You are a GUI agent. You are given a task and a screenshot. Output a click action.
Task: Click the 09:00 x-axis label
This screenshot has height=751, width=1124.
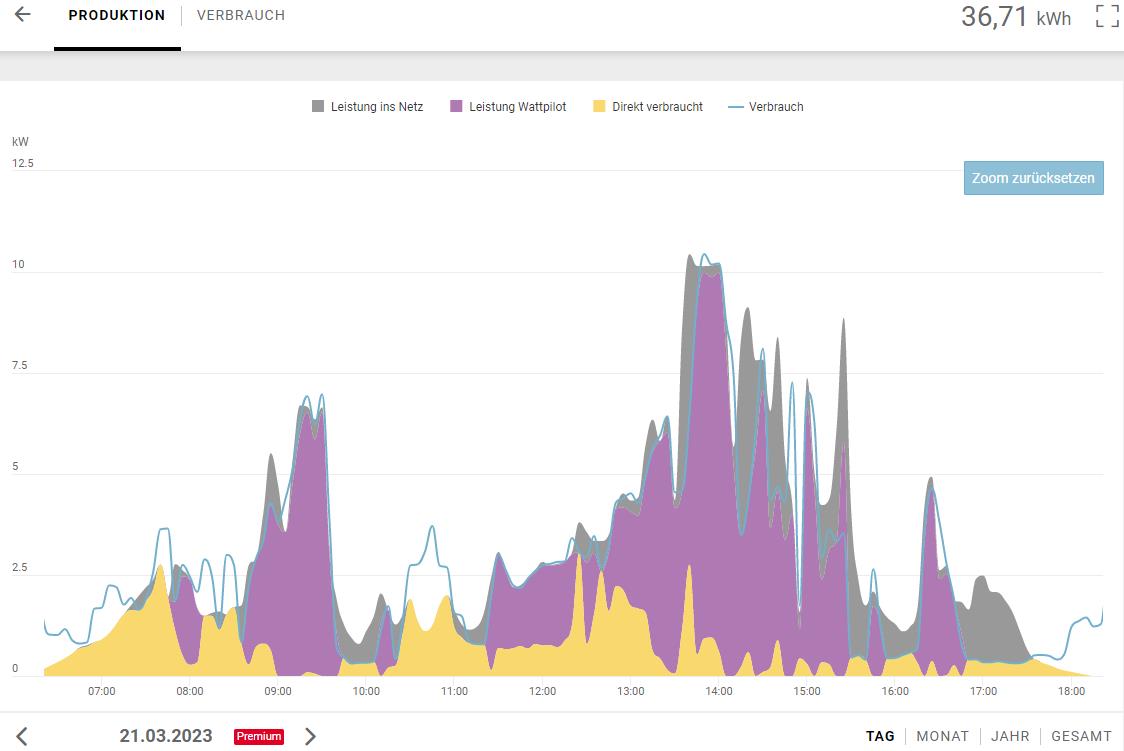point(278,691)
